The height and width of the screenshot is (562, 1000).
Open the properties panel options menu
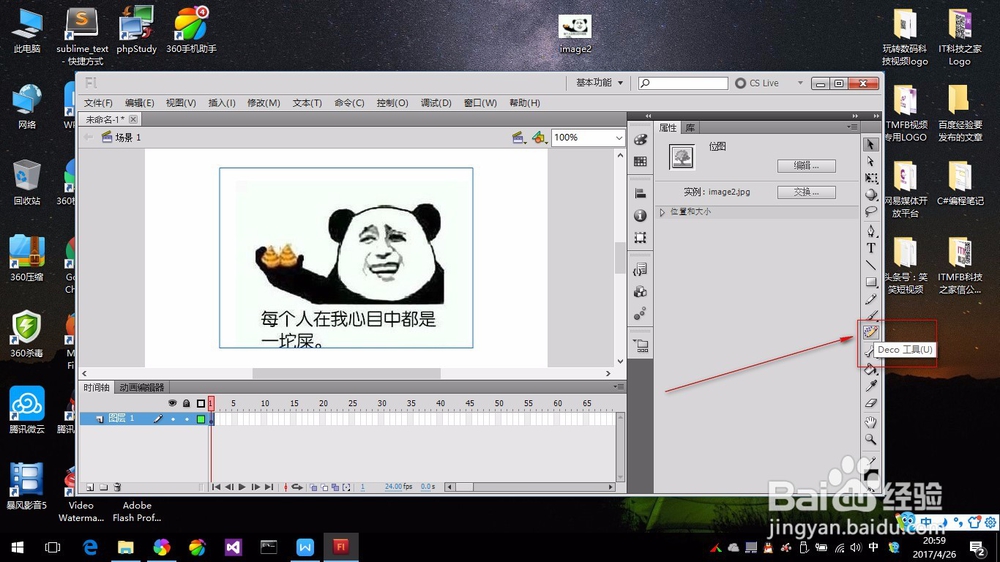[x=852, y=127]
